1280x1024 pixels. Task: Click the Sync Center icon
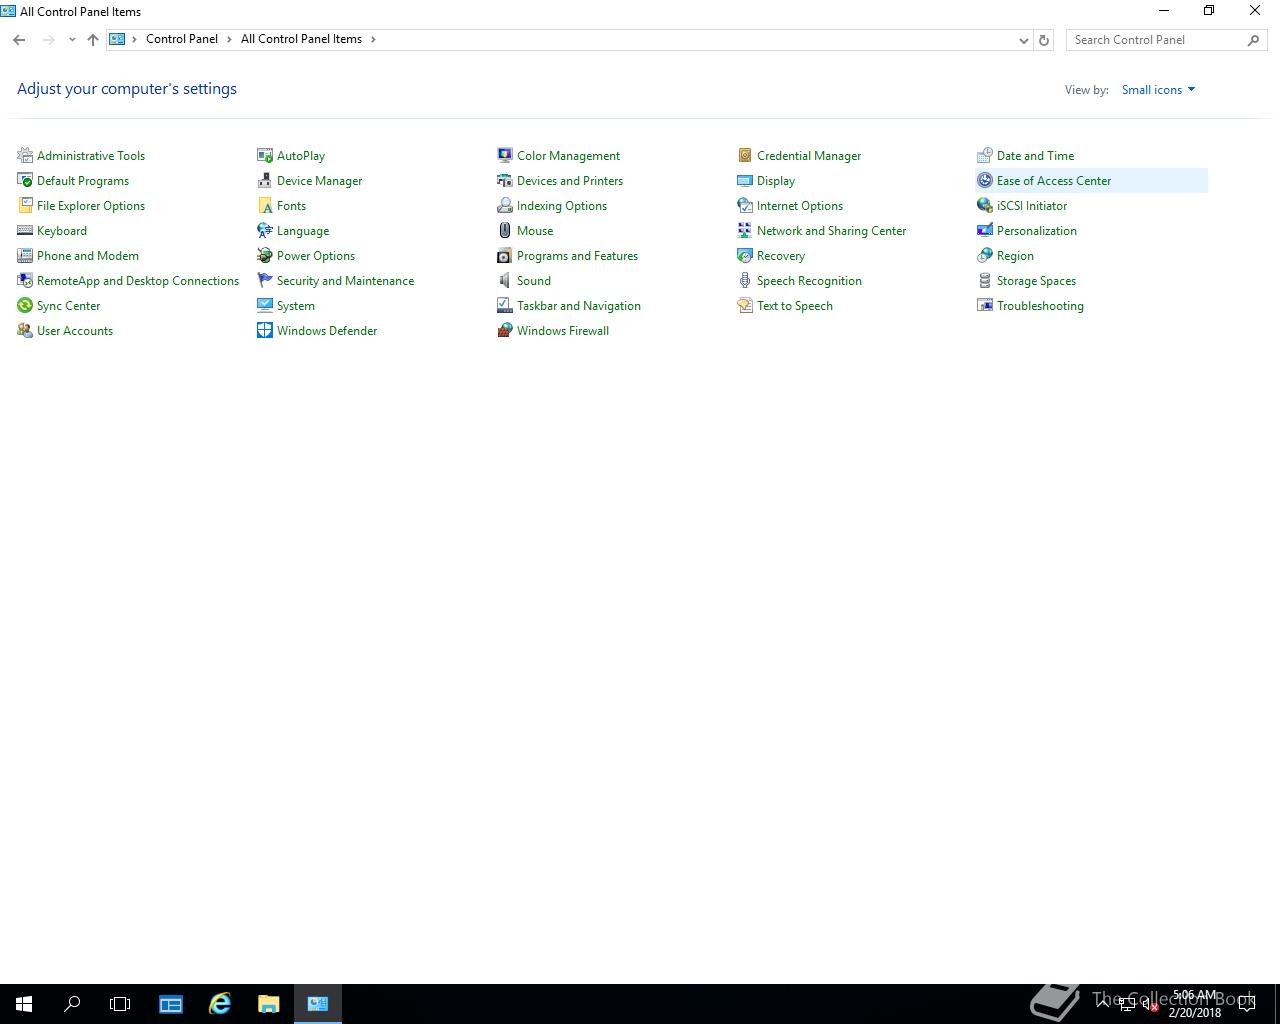25,305
